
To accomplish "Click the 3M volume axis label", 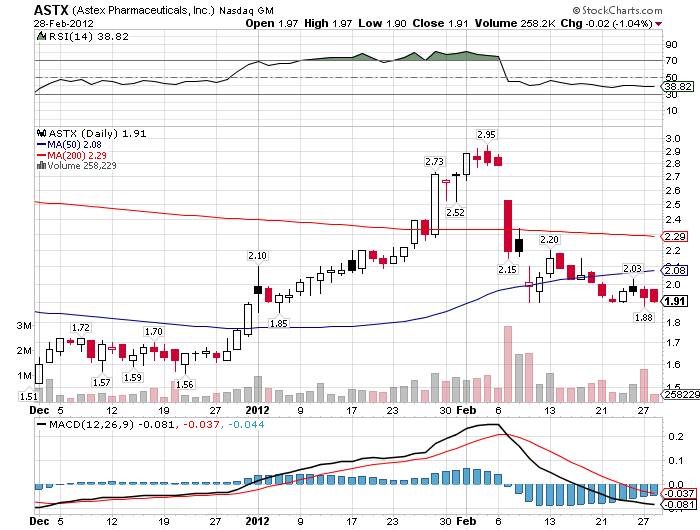I will (x=24, y=326).
